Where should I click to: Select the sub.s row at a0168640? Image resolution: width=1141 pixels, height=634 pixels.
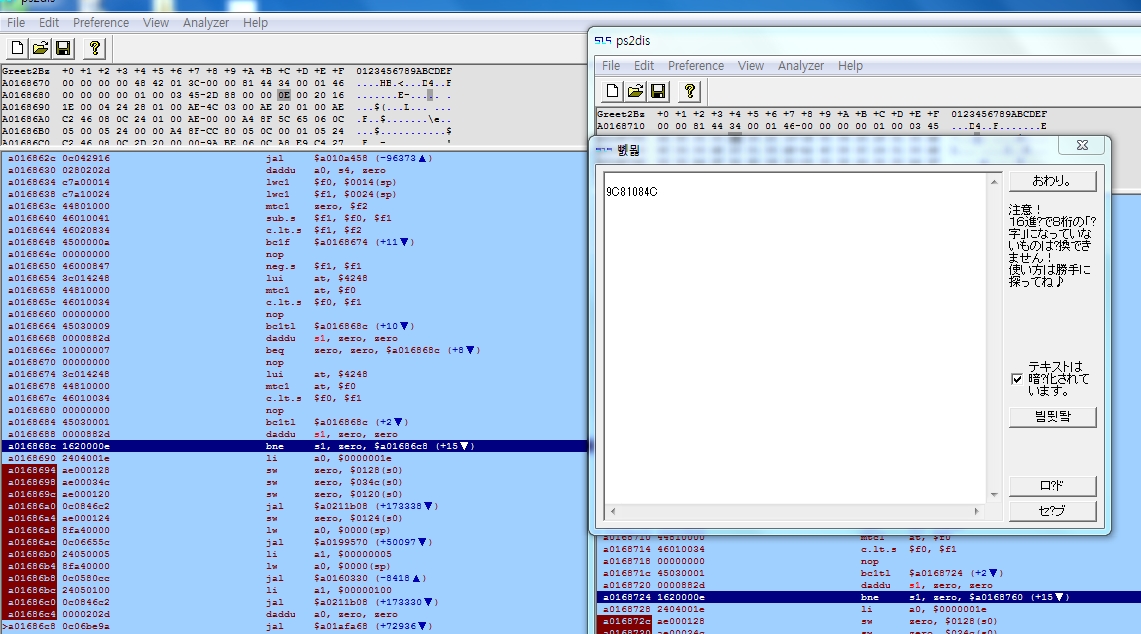pos(294,218)
